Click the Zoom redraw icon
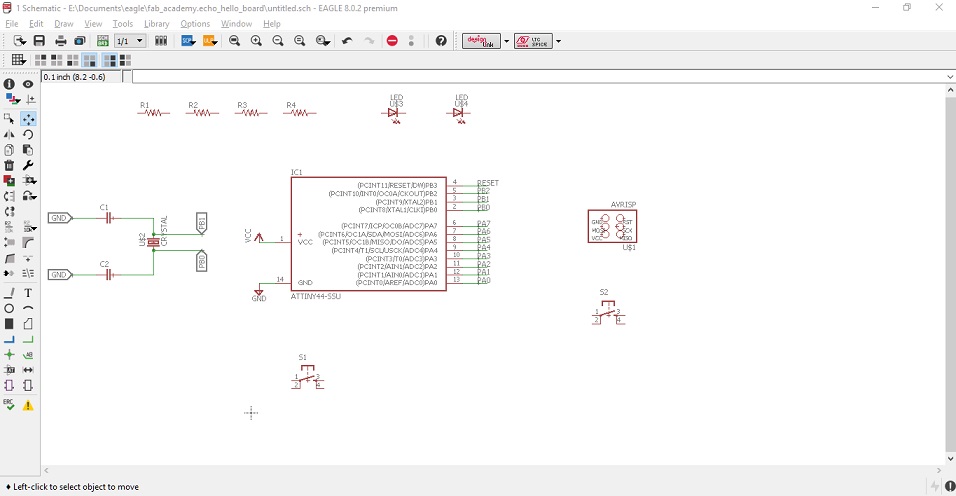Viewport: 956px width, 496px height. click(299, 41)
